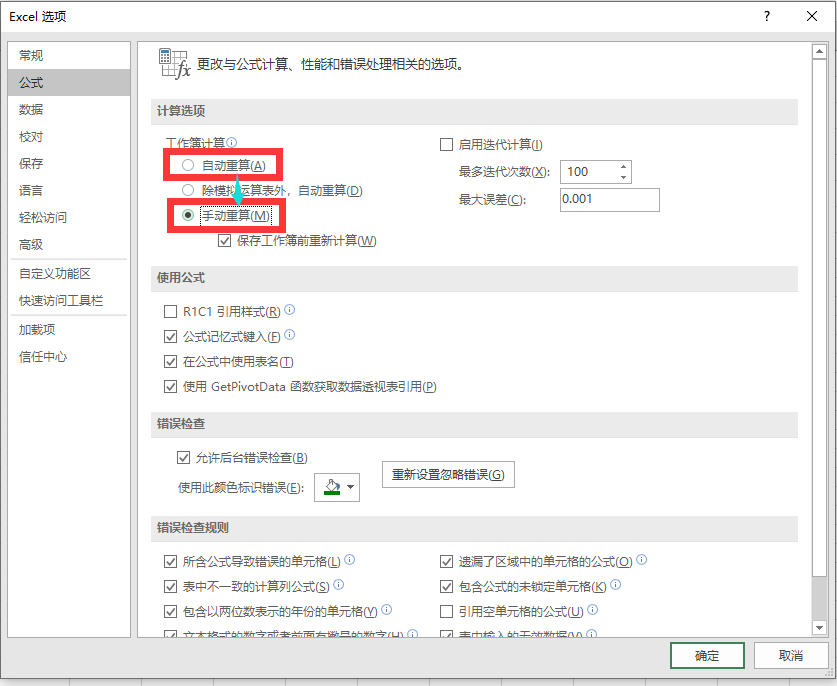Open the 校对 category
The height and width of the screenshot is (686, 837).
pyautogui.click(x=69, y=137)
